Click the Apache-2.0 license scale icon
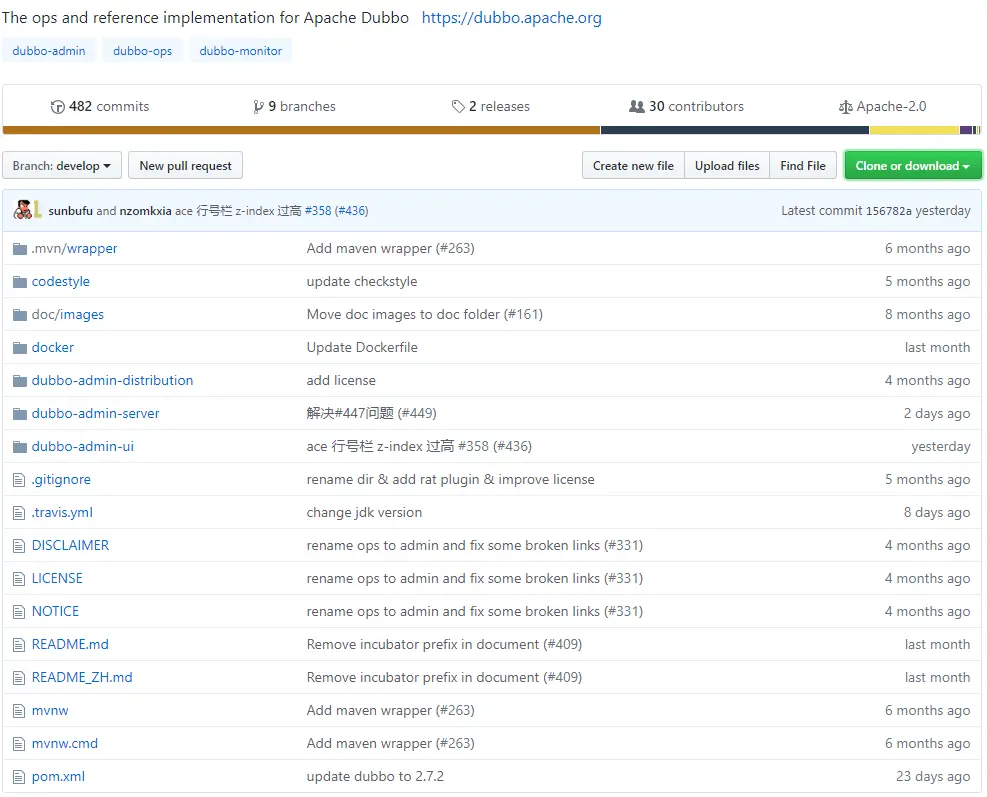Screen dimensions: 987x797 click(x=845, y=107)
